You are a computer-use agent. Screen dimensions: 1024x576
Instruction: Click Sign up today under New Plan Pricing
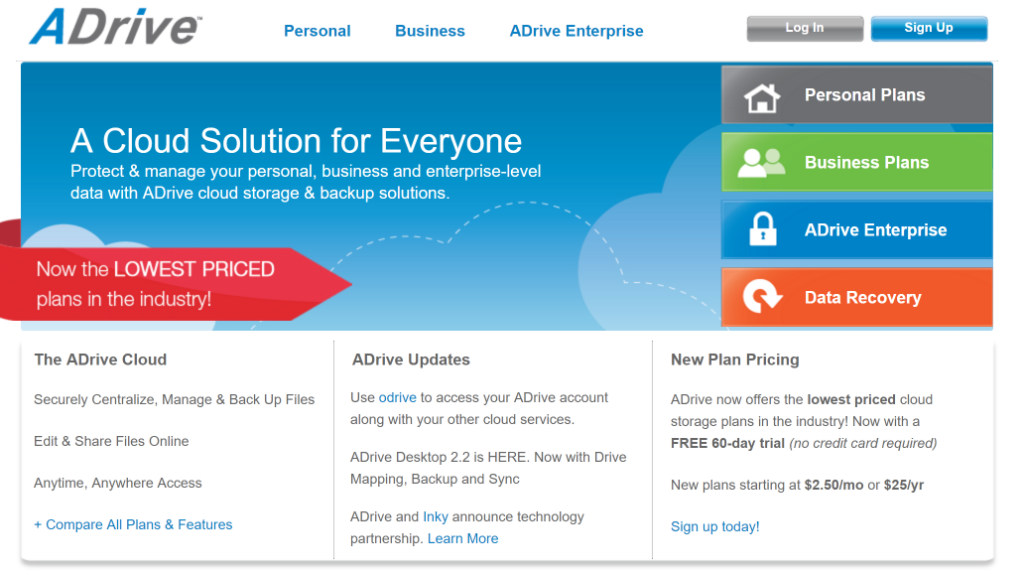[714, 526]
